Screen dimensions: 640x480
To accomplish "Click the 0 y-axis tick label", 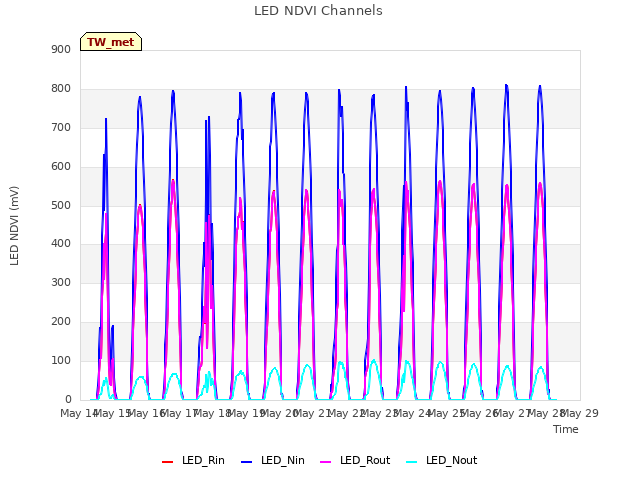I will tap(68, 399).
